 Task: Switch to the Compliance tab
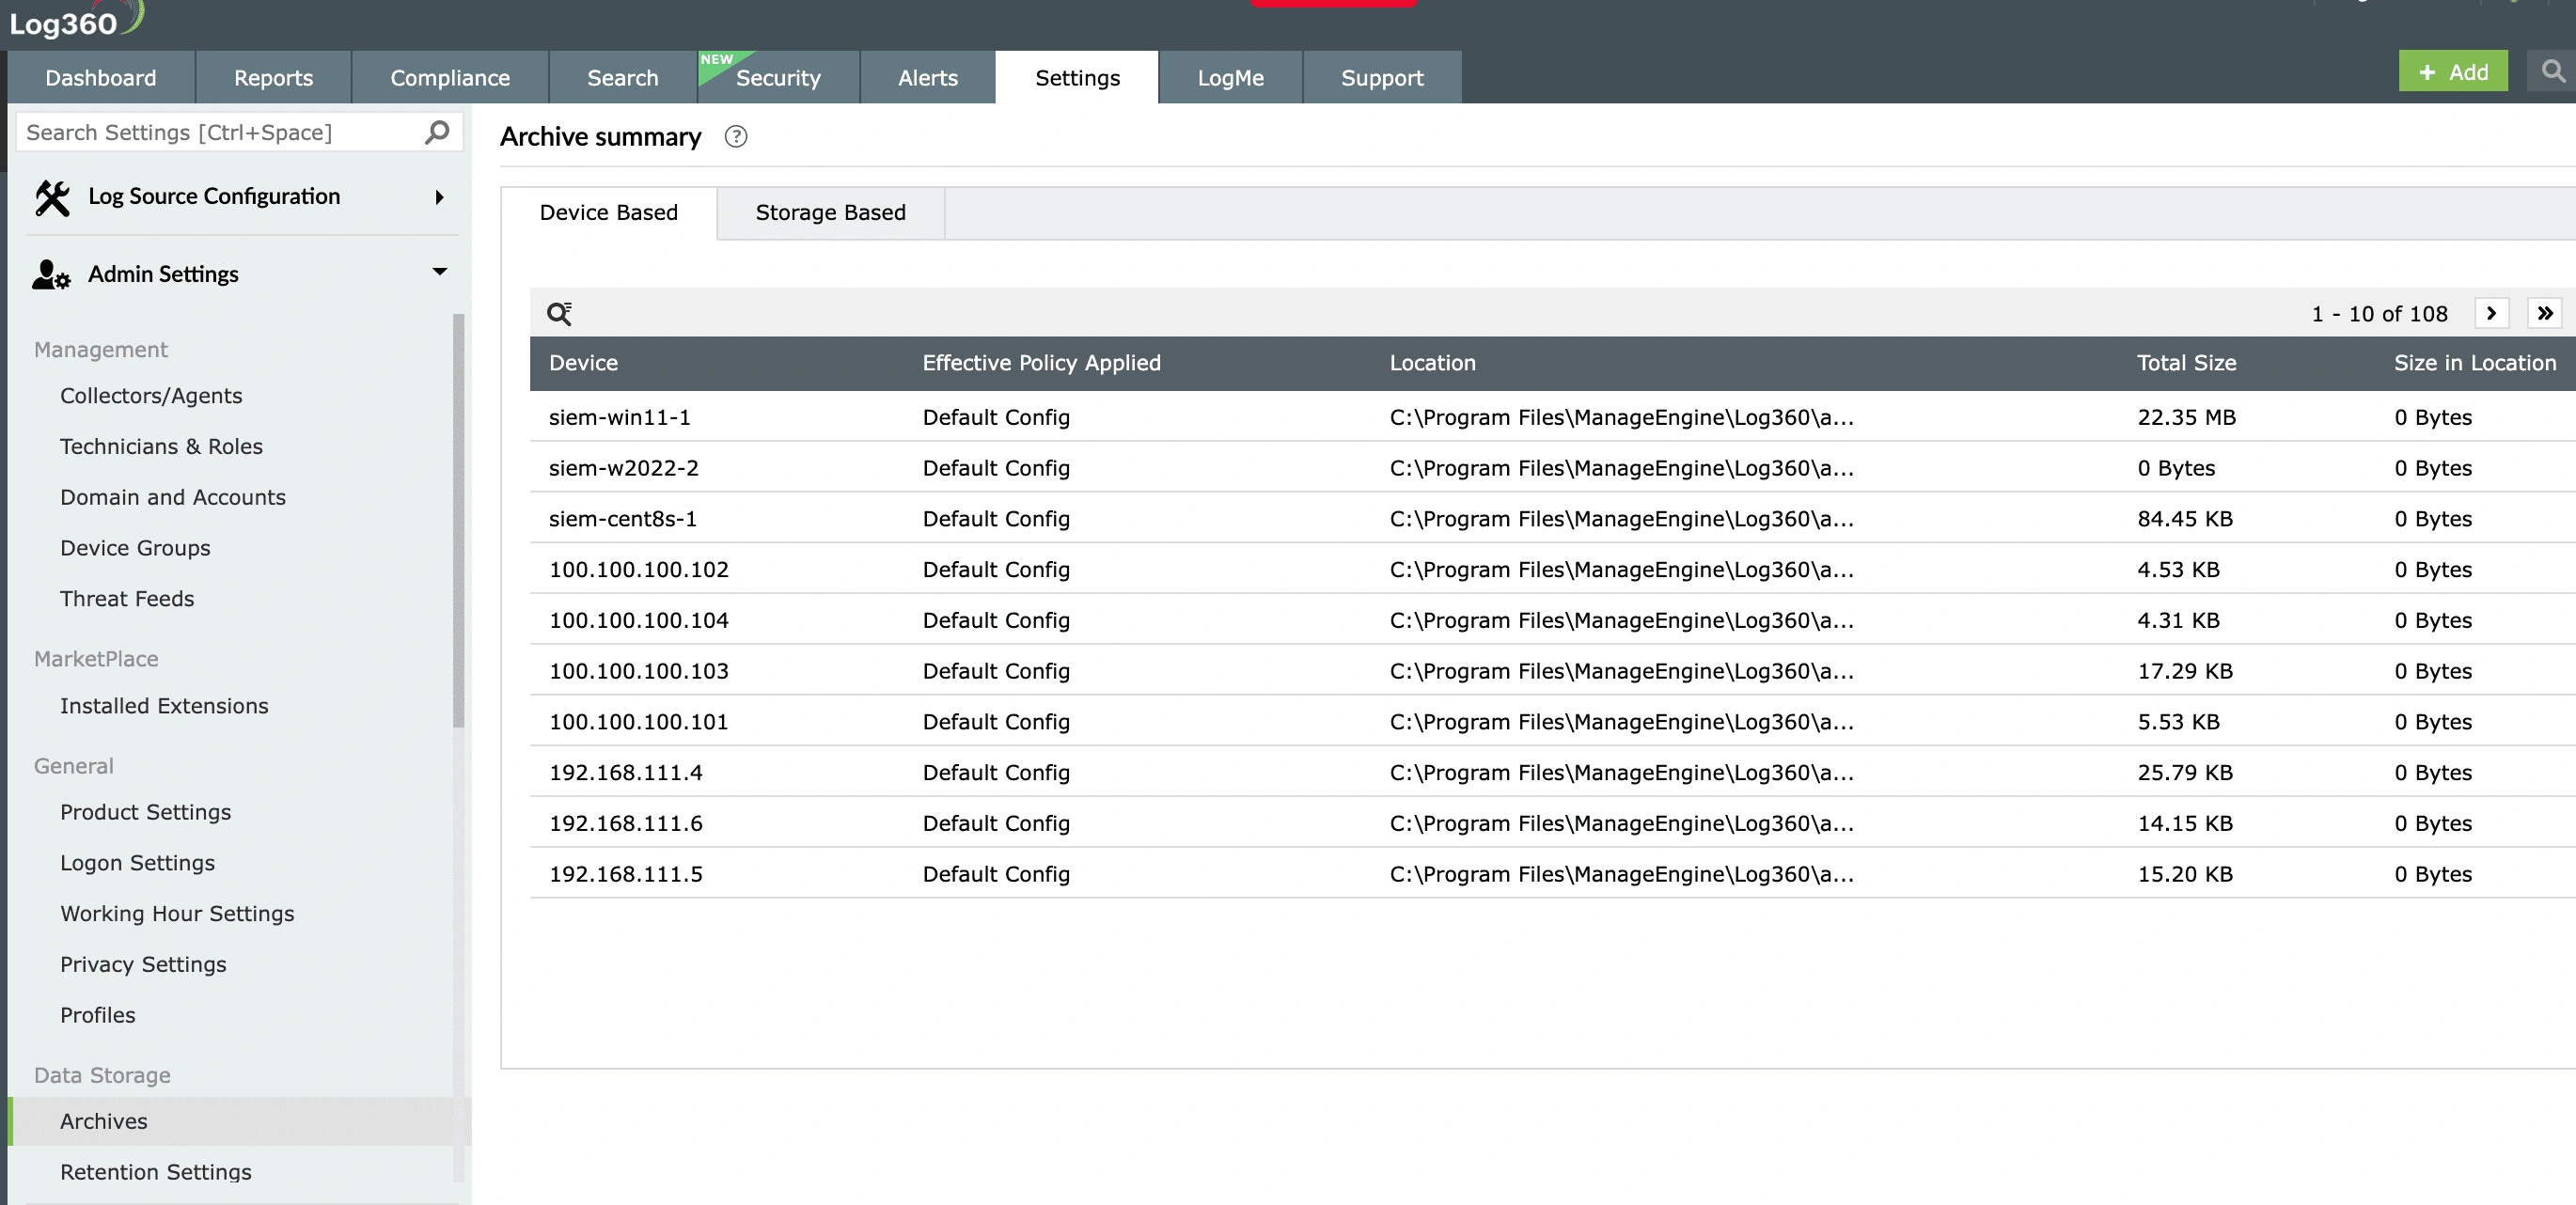pyautogui.click(x=450, y=77)
